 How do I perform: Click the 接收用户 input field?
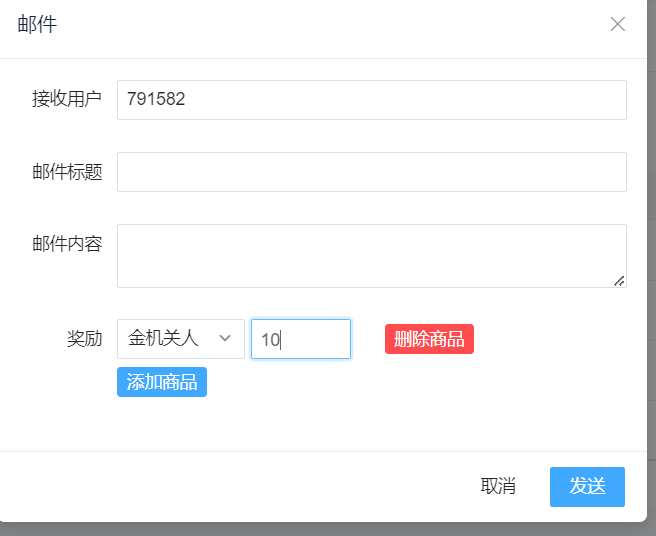(371, 100)
